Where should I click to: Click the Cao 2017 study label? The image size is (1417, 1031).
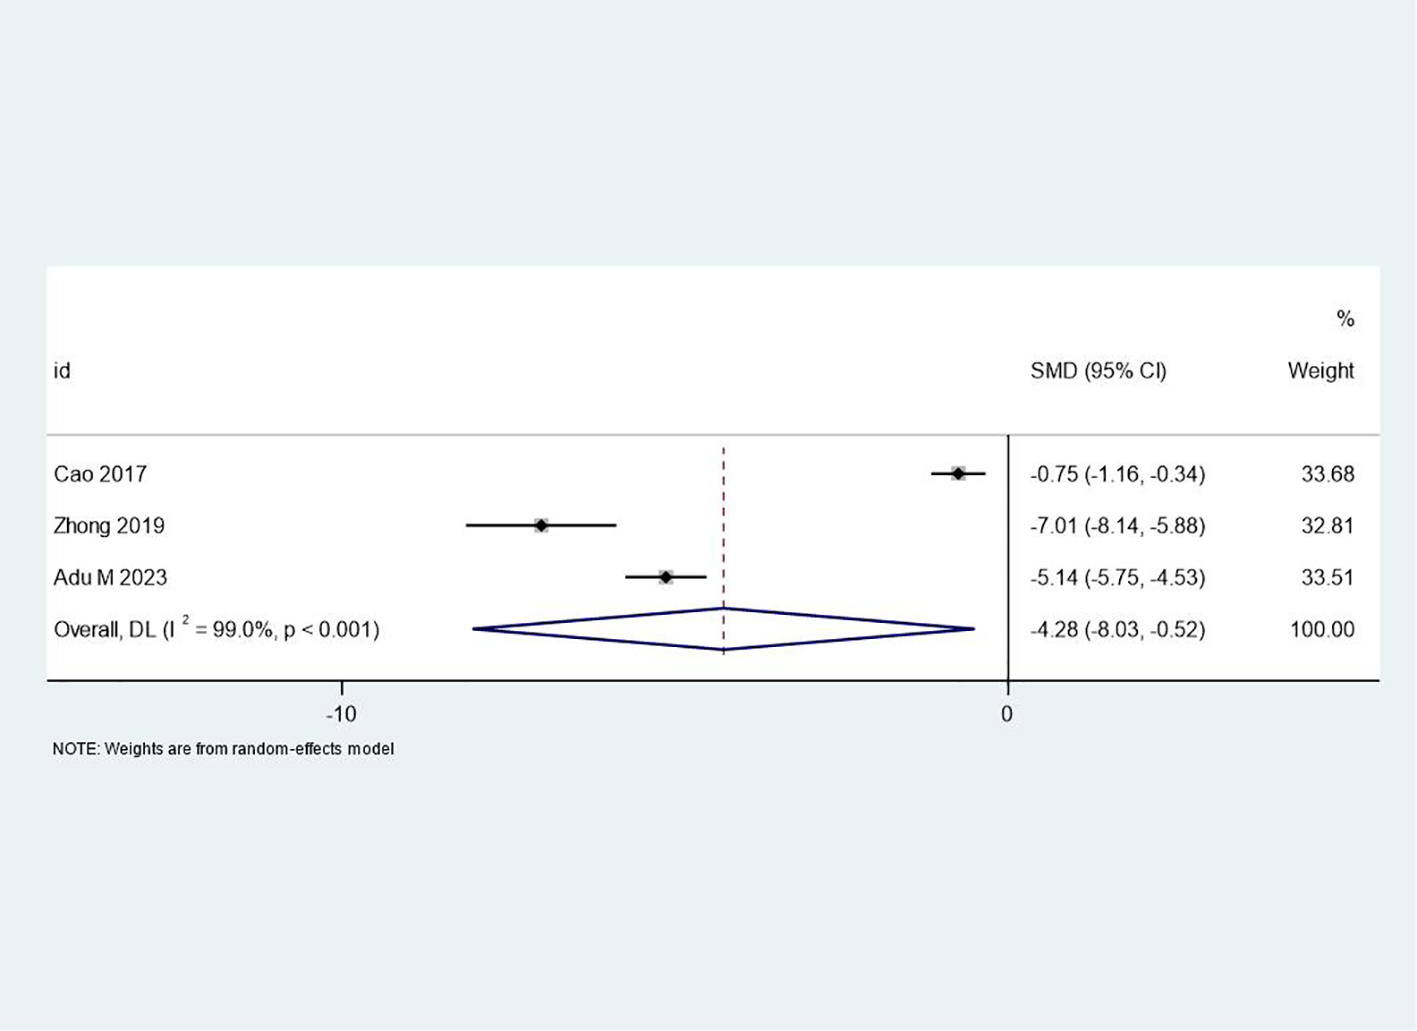[100, 474]
